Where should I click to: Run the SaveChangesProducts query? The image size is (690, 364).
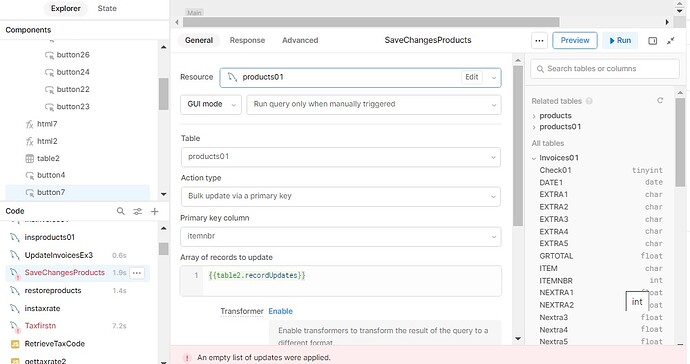tap(620, 40)
